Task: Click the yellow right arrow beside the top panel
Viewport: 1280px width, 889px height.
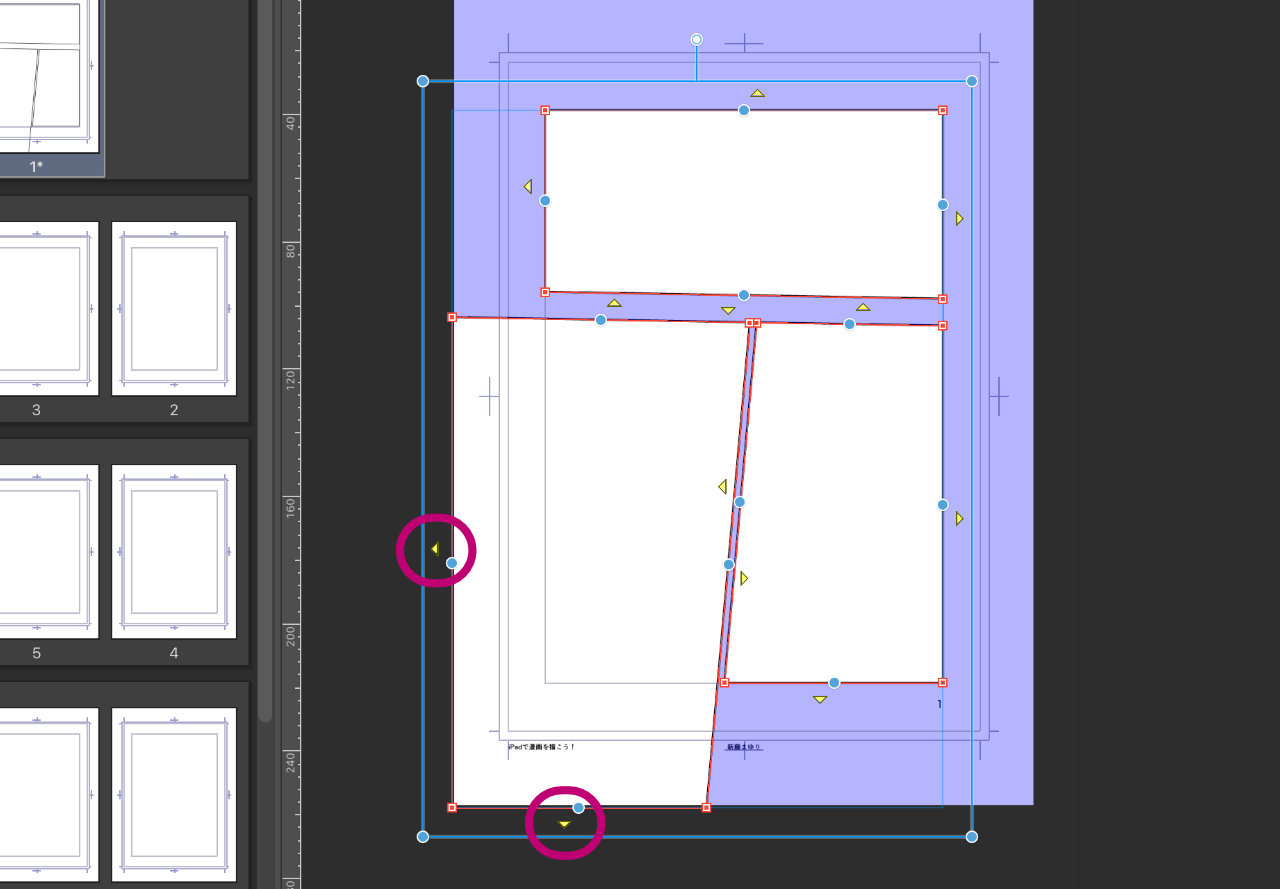Action: tap(959, 218)
